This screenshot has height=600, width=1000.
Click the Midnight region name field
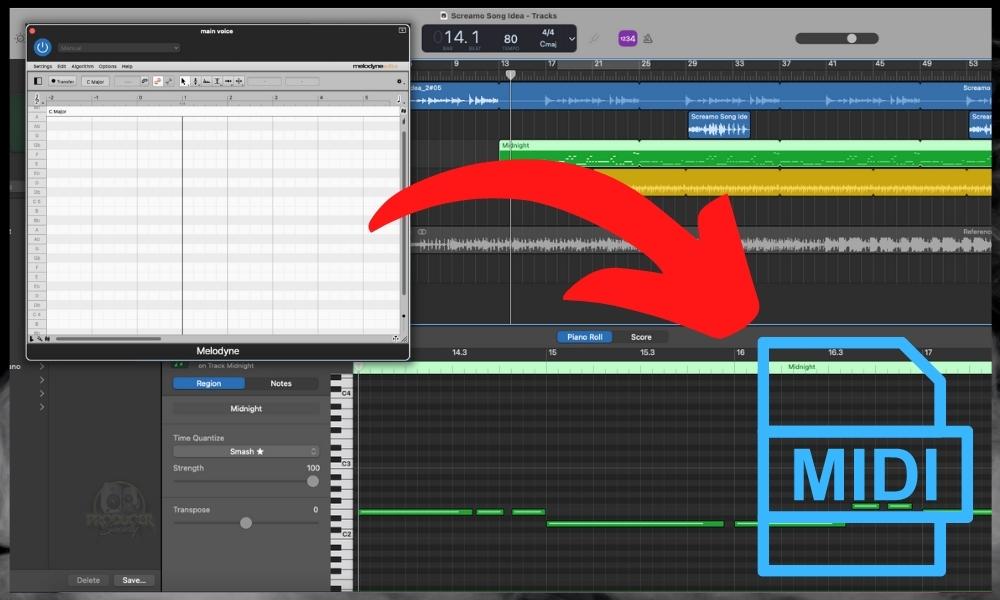pyautogui.click(x=246, y=409)
